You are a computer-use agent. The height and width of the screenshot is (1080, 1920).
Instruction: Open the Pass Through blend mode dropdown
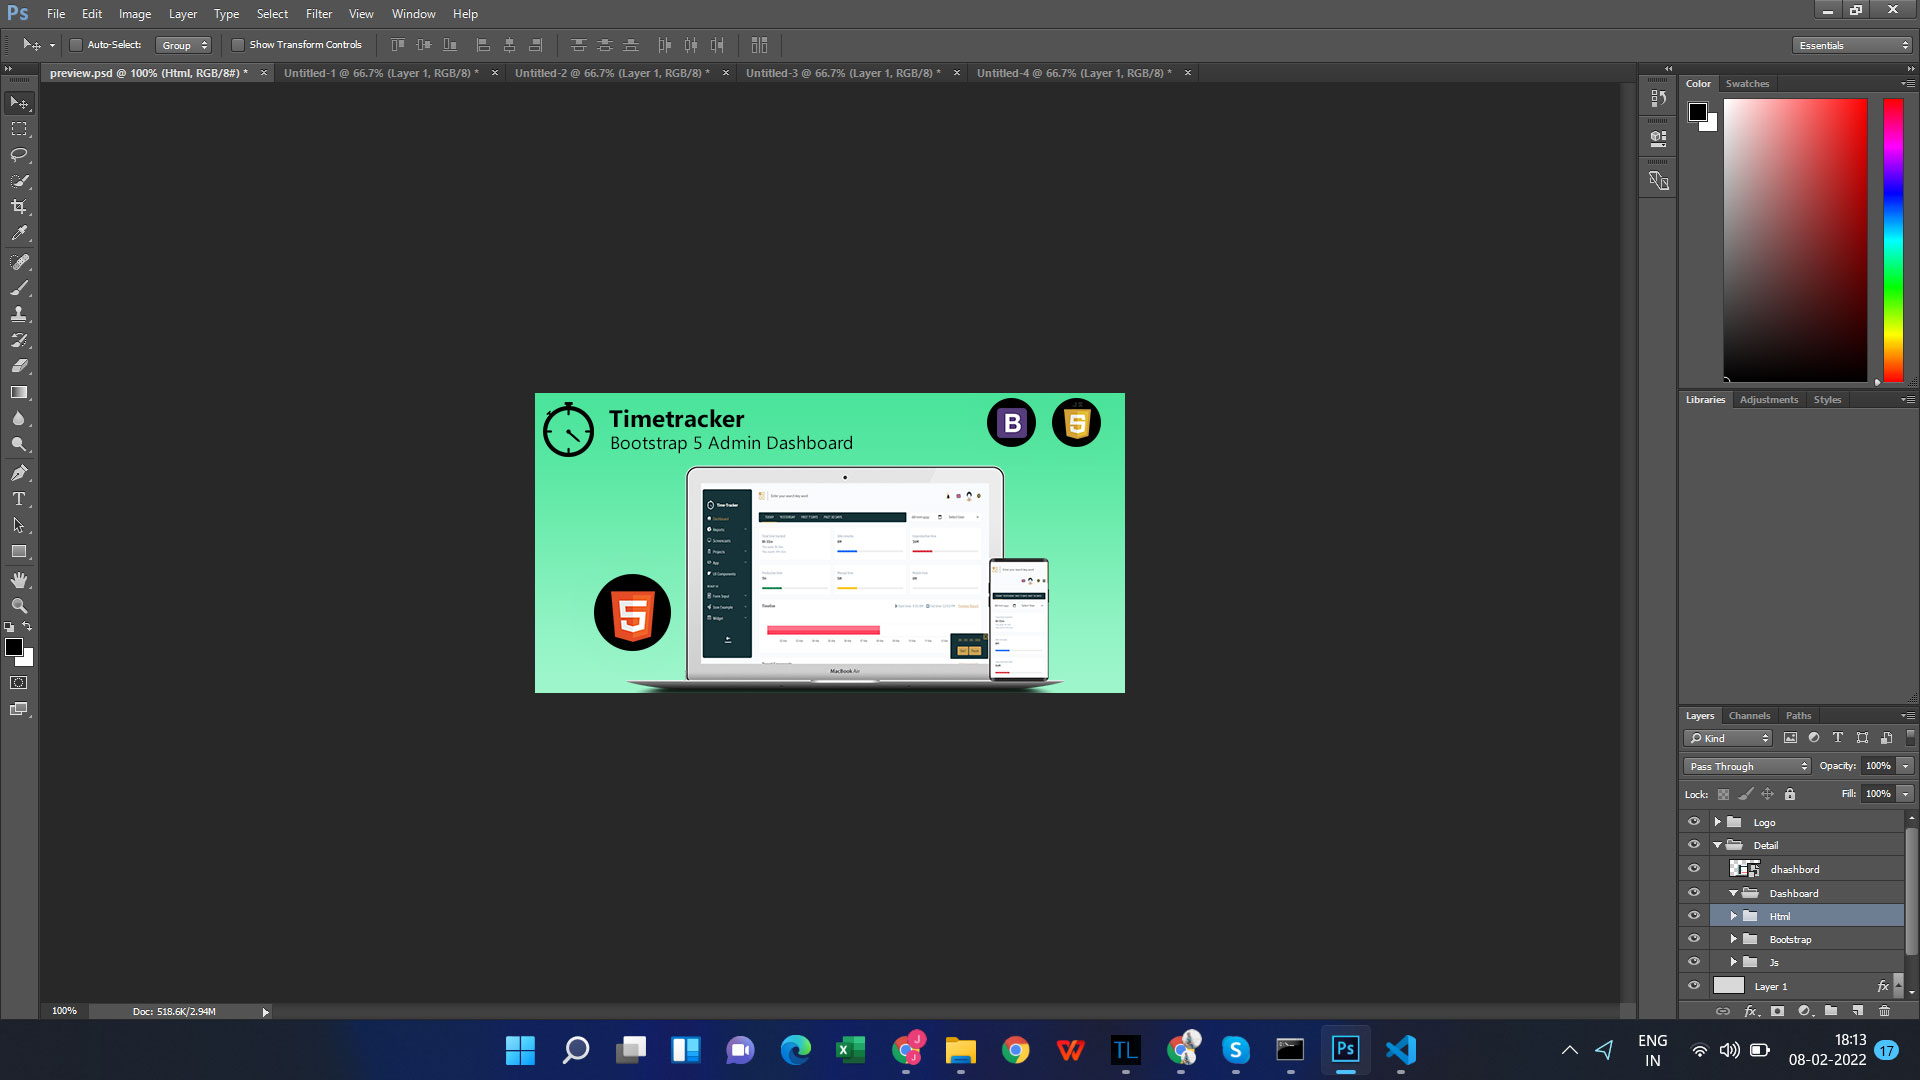coord(1747,766)
